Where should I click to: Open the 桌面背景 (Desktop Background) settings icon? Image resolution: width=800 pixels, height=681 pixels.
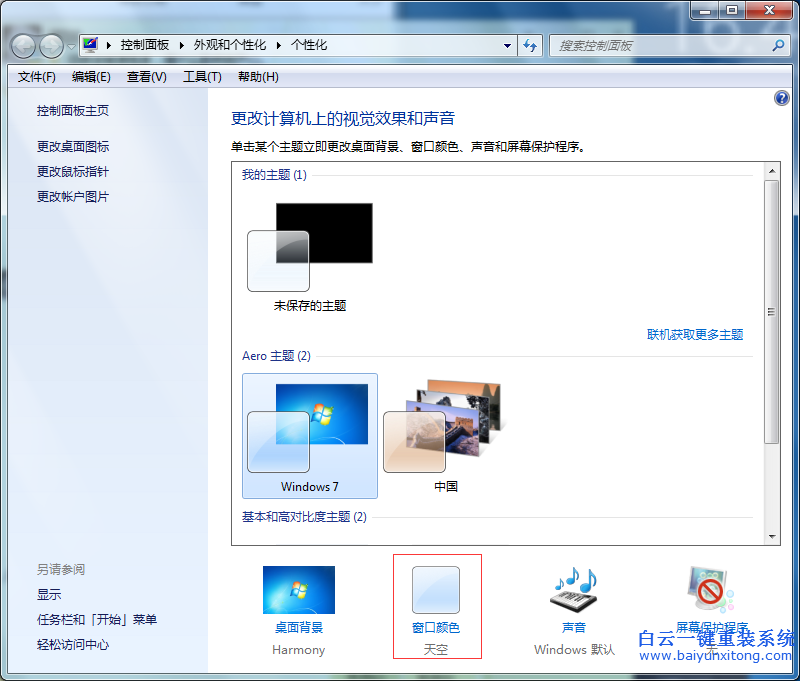298,590
